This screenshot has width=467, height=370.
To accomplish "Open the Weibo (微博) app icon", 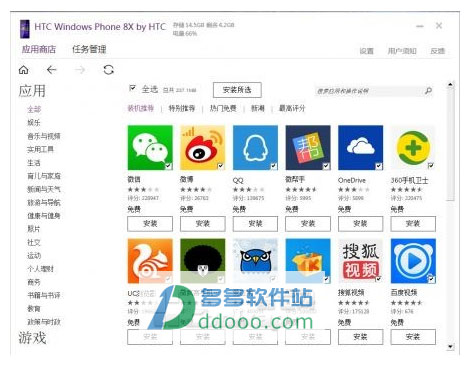I will (x=203, y=148).
